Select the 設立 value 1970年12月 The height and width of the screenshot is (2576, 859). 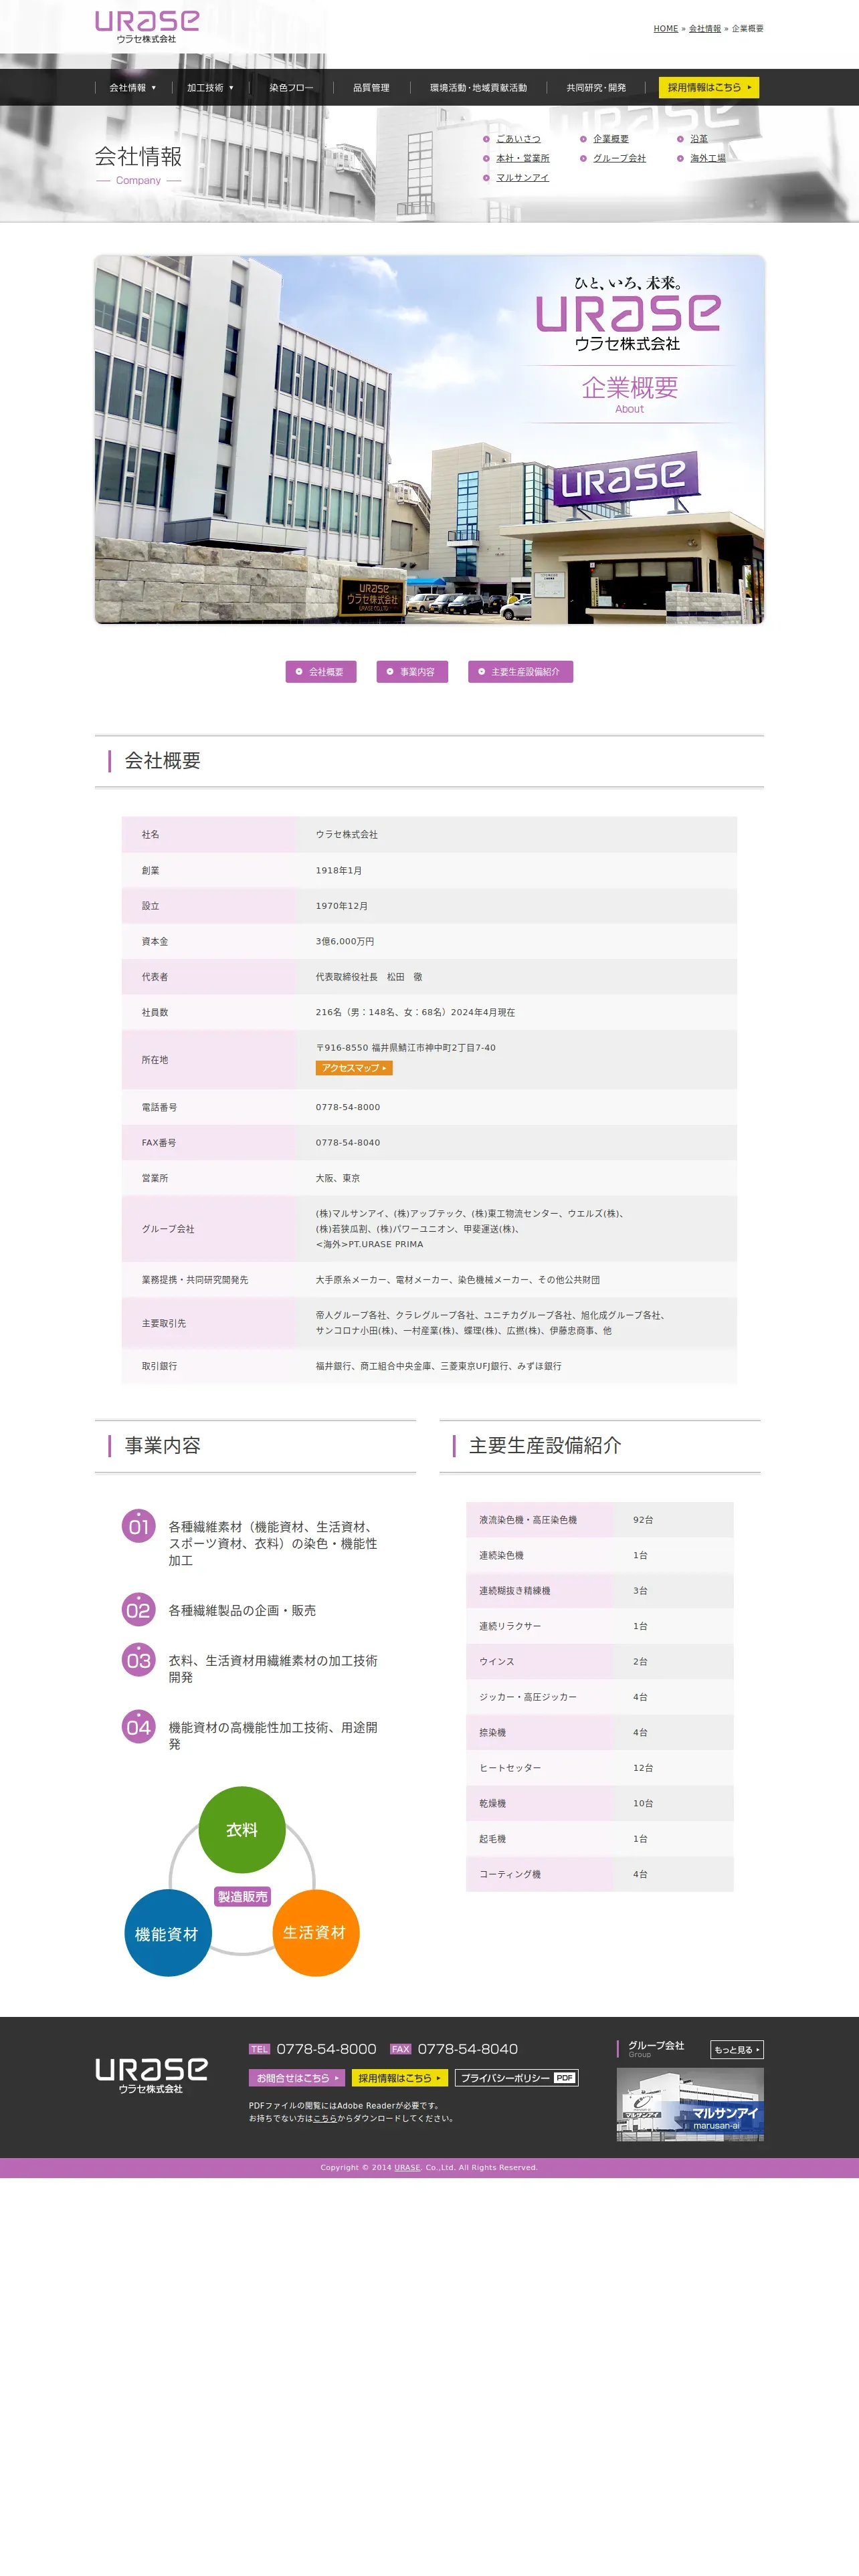(x=342, y=906)
